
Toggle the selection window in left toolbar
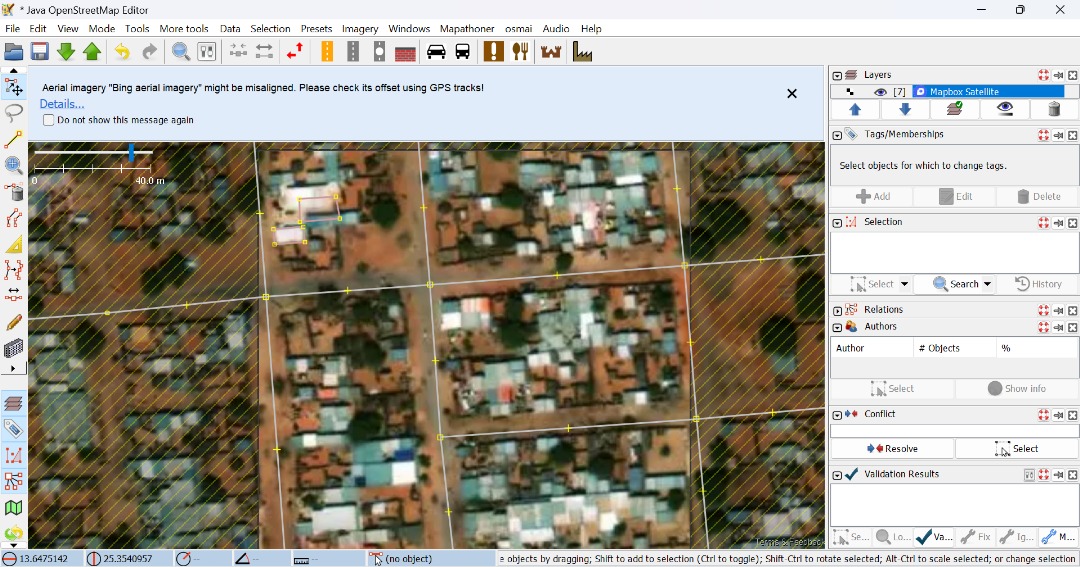[x=13, y=455]
